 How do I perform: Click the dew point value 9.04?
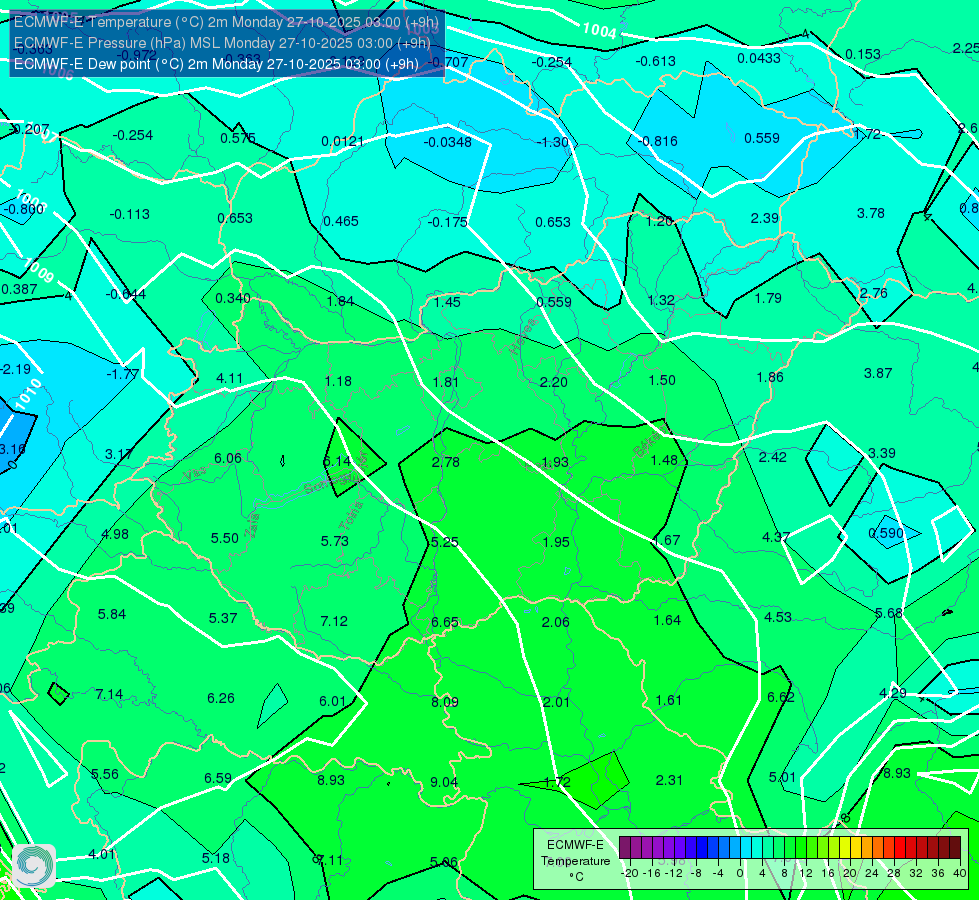point(444,782)
